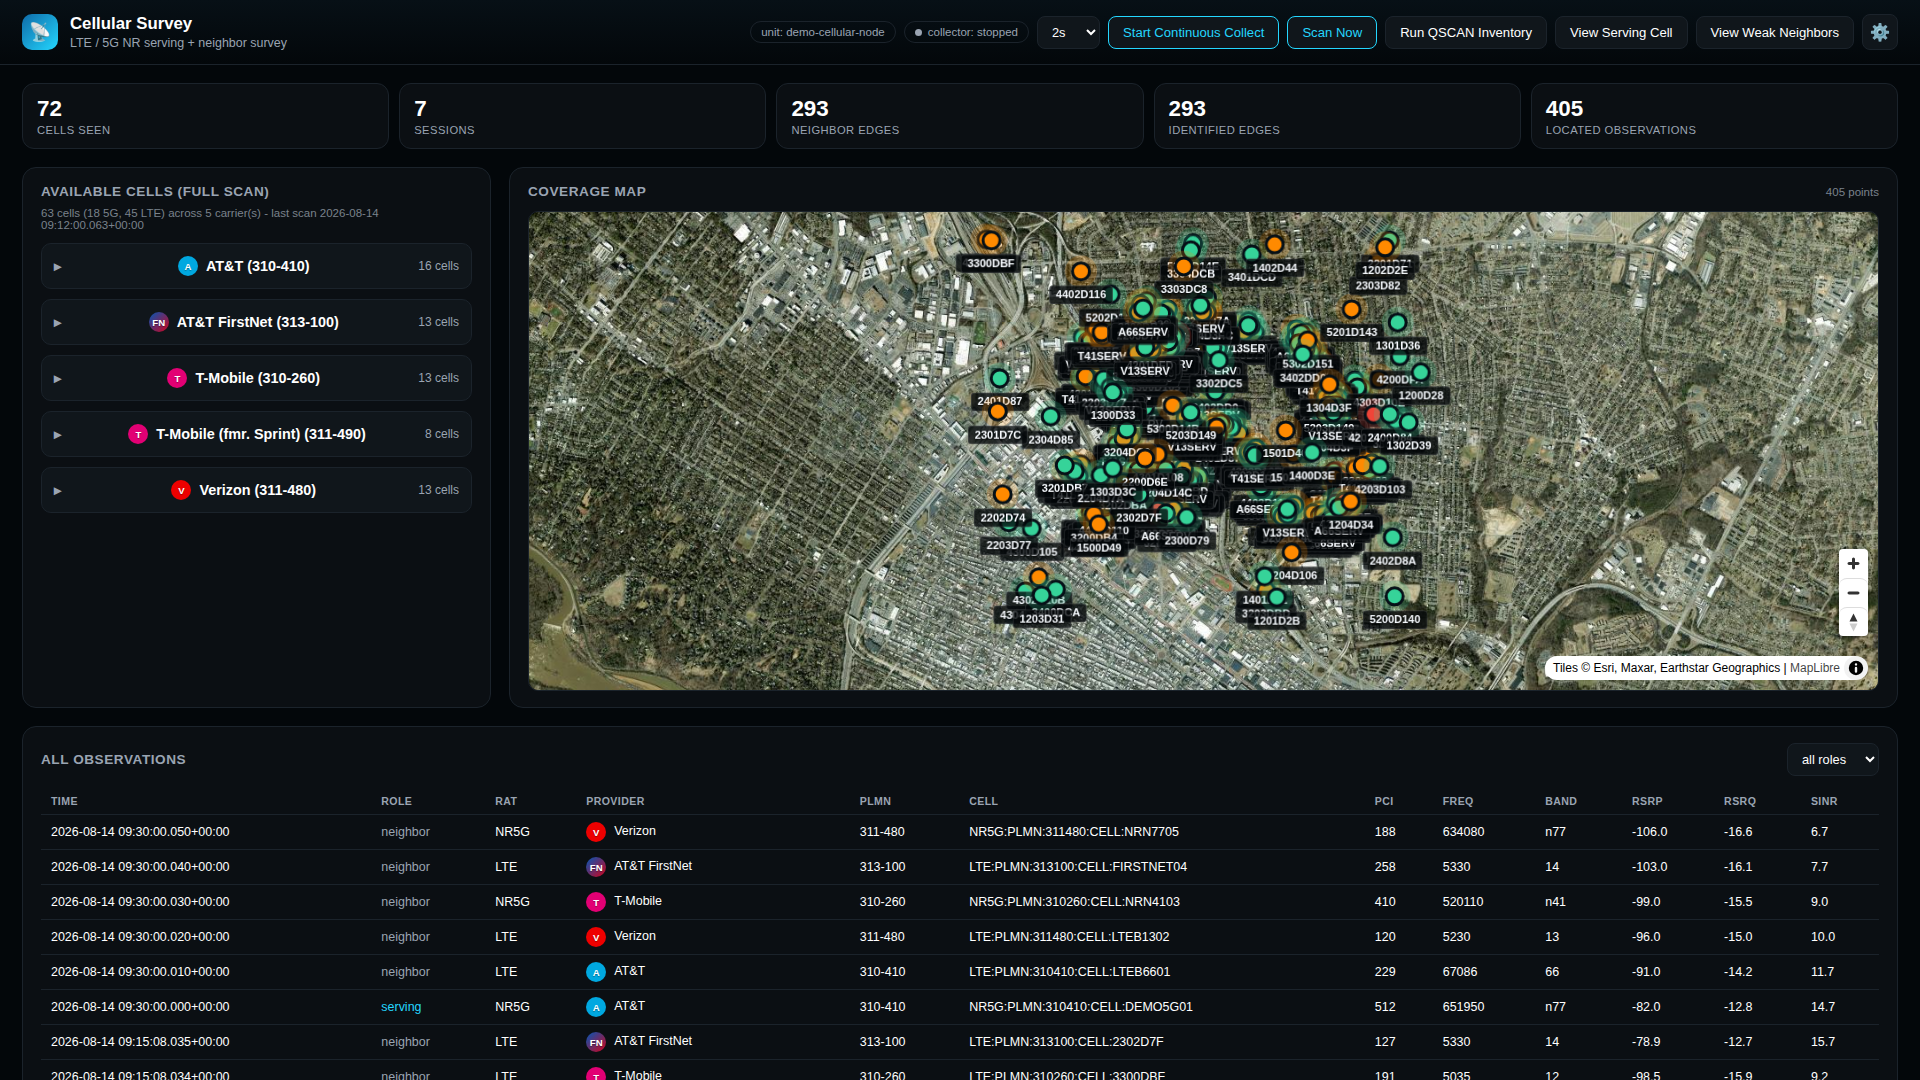This screenshot has height=1080, width=1920.
Task: Click the SINR column header
Action: pyautogui.click(x=1824, y=801)
